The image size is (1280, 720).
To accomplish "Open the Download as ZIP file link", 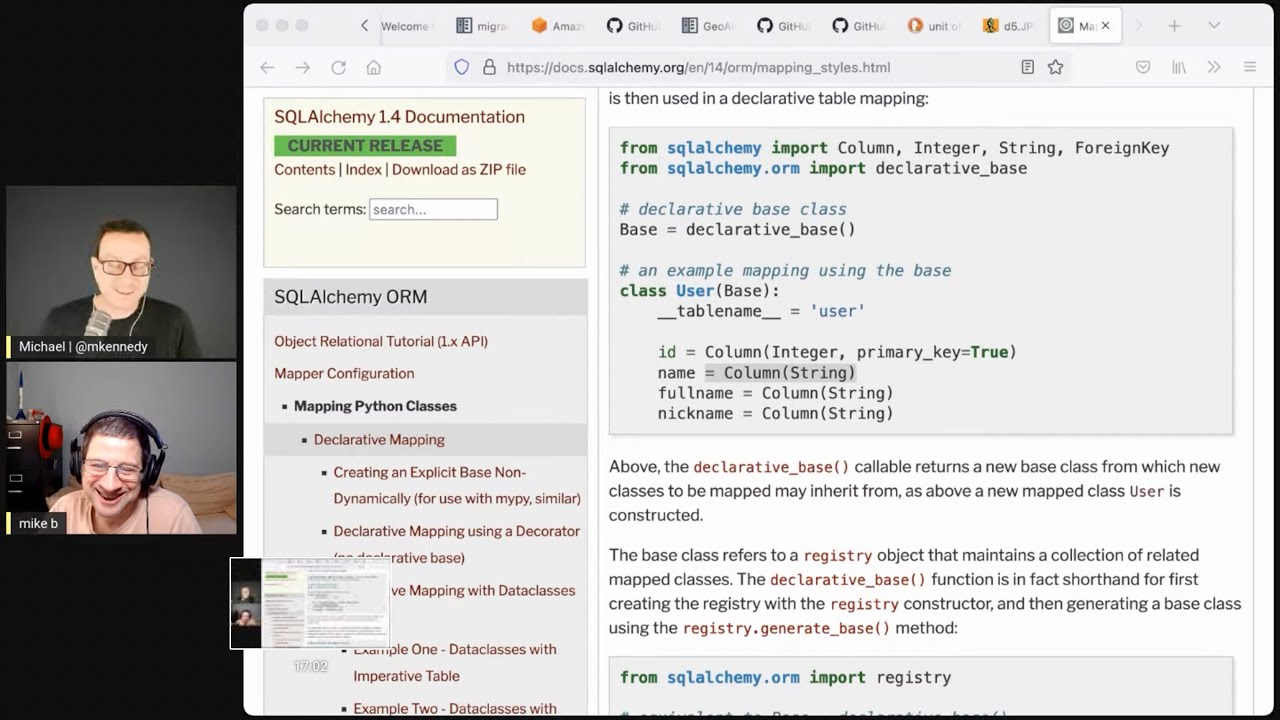I will (x=458, y=169).
